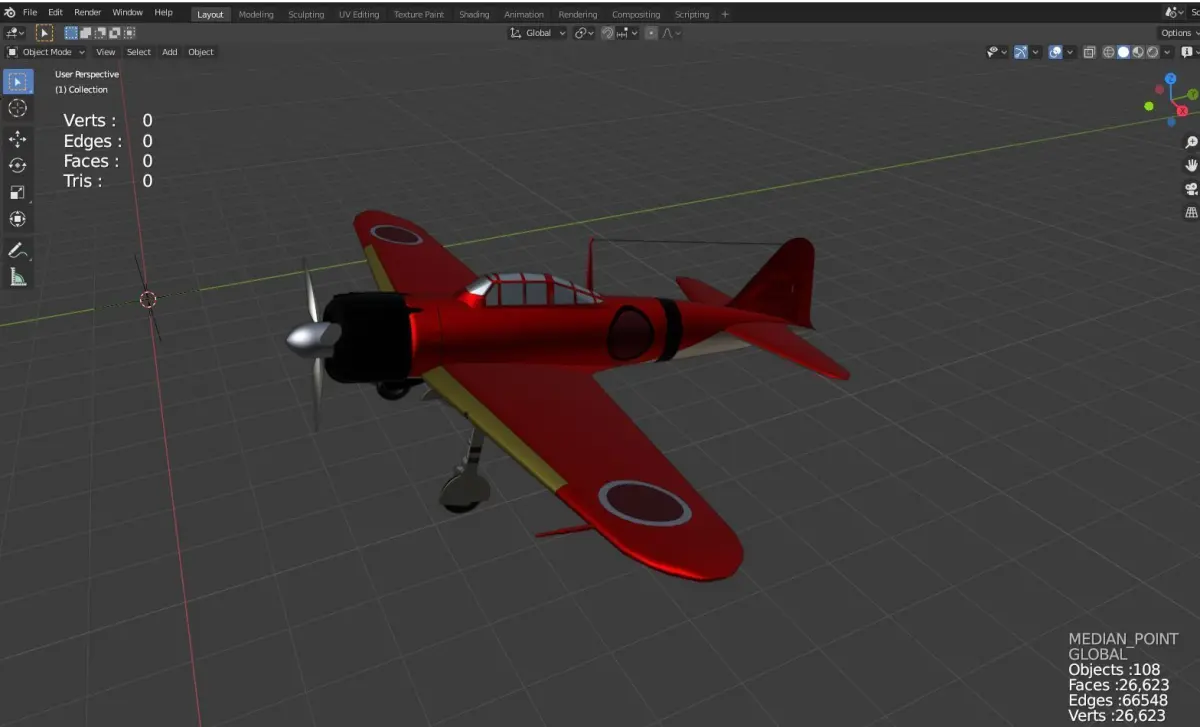Toggle viewport overlays display
1200x727 pixels.
[x=1055, y=52]
